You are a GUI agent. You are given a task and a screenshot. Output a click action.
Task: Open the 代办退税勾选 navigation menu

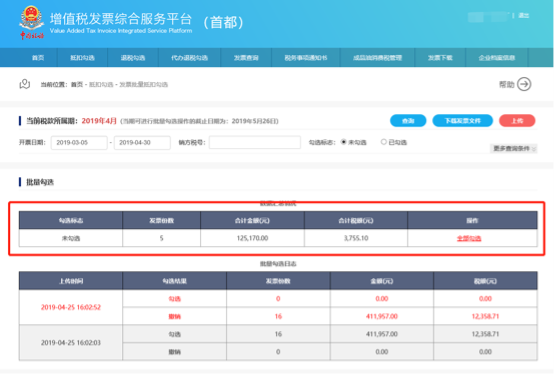(189, 58)
